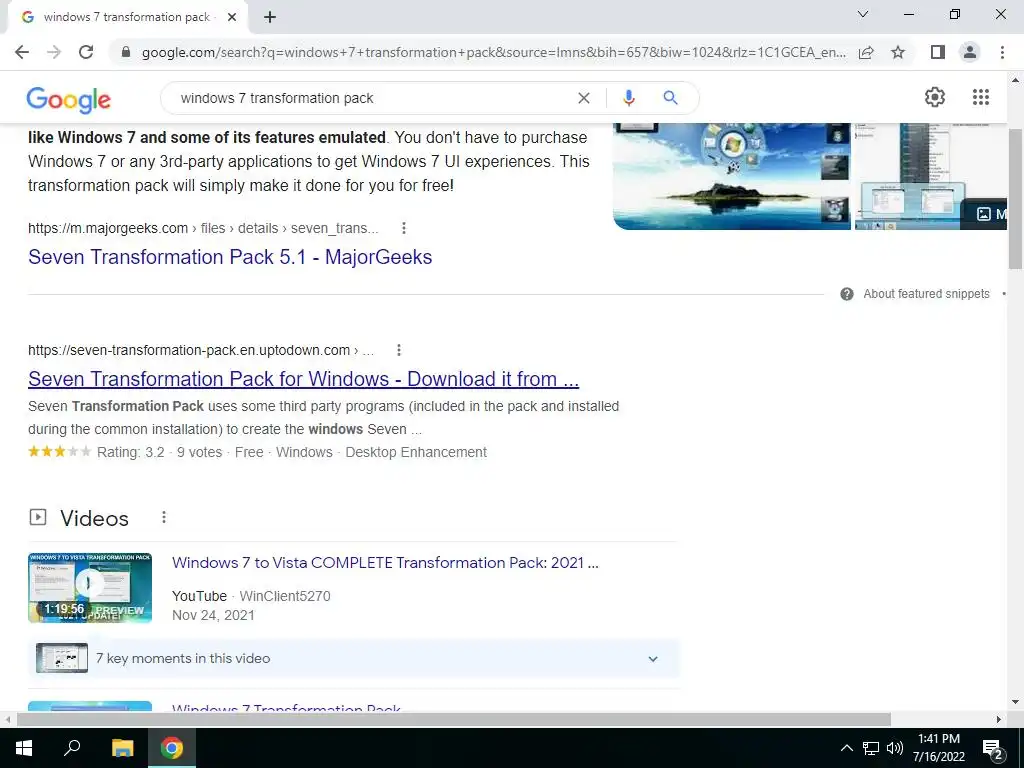Click the uptodown.com result URL
The width and height of the screenshot is (1024, 768).
click(x=200, y=350)
